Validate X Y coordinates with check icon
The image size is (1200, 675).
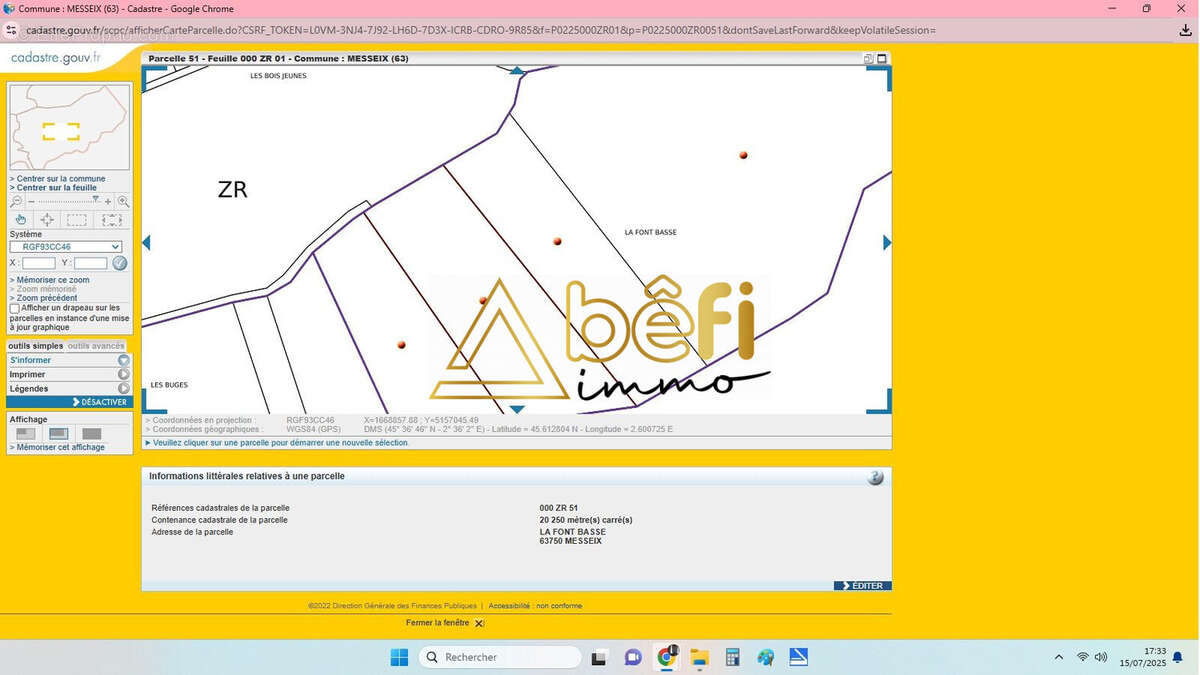click(x=120, y=263)
